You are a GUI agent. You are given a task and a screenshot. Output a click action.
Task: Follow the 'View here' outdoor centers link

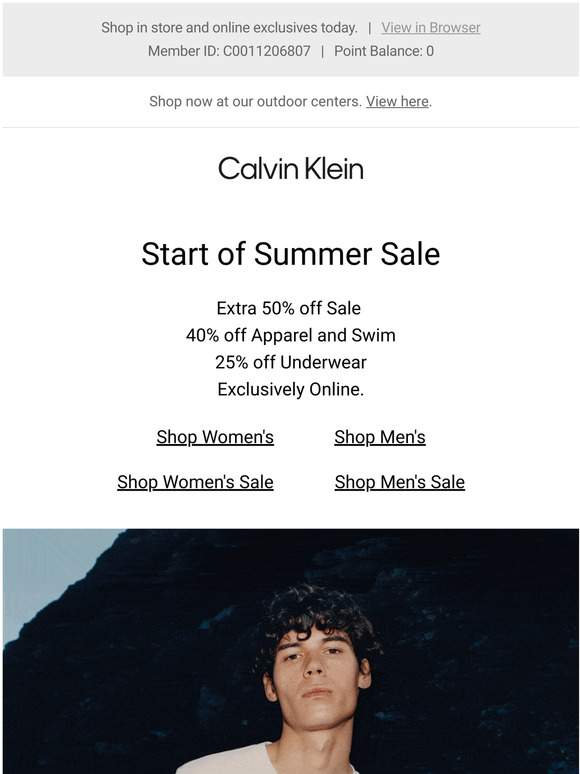coord(397,101)
